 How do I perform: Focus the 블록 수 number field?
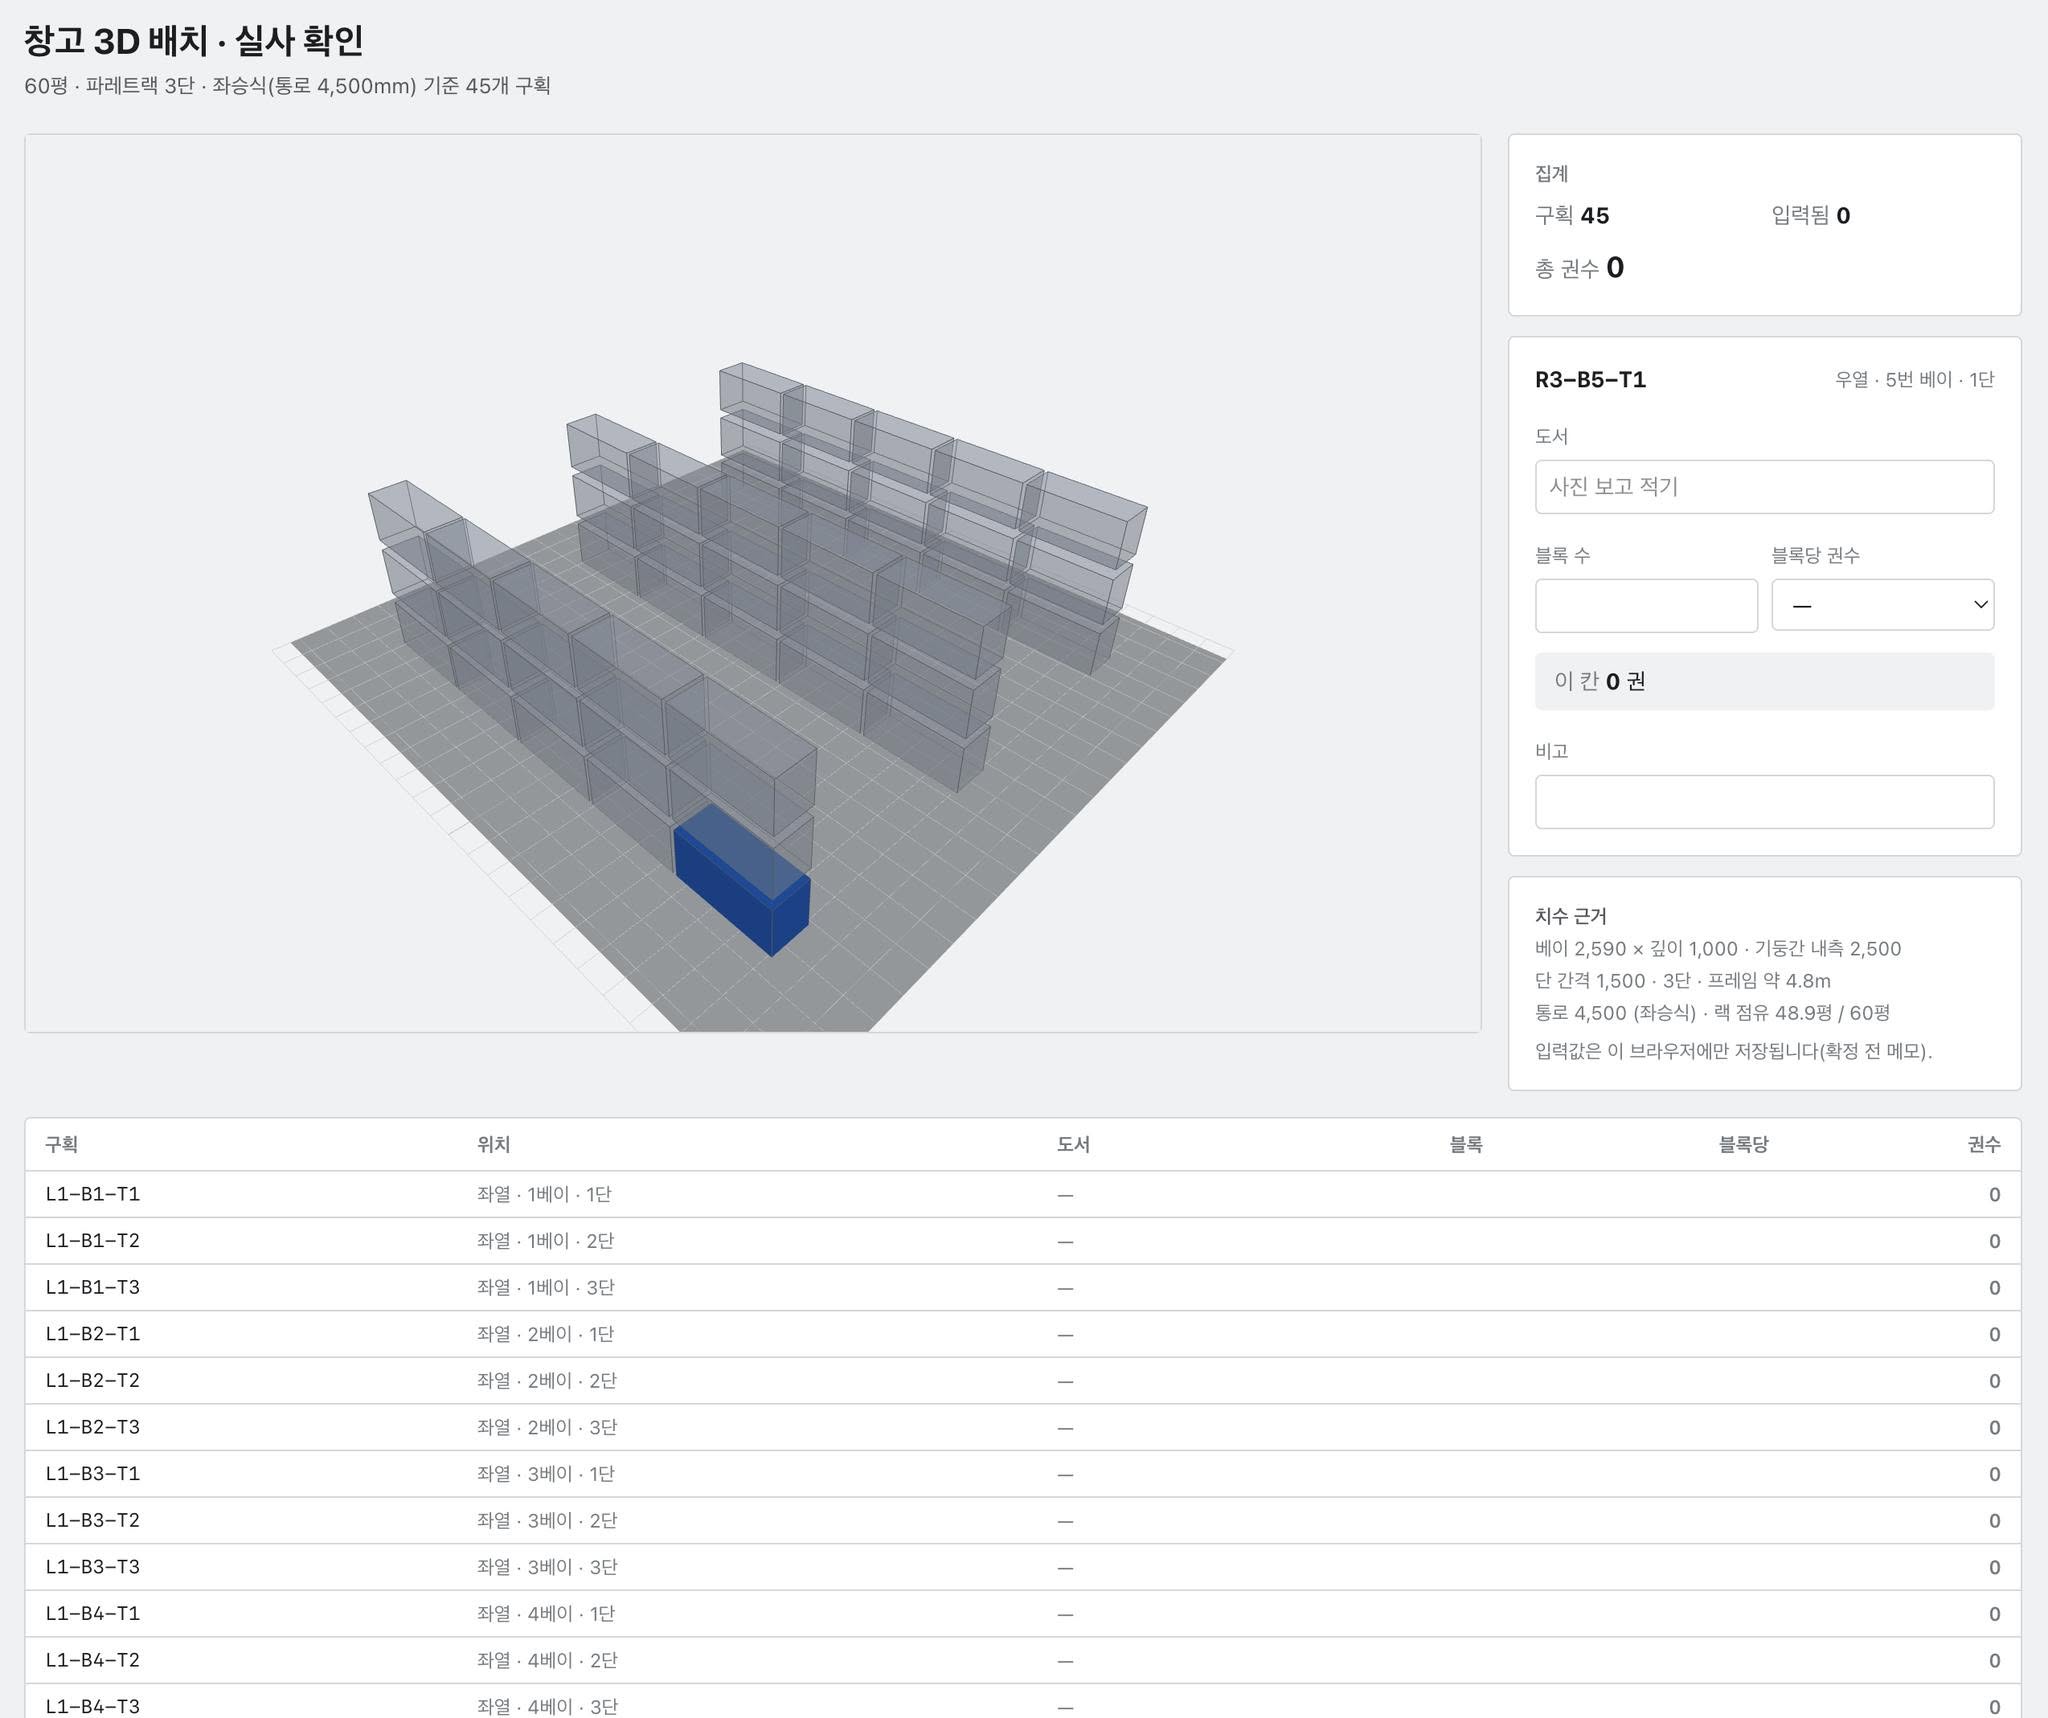[x=1646, y=605]
